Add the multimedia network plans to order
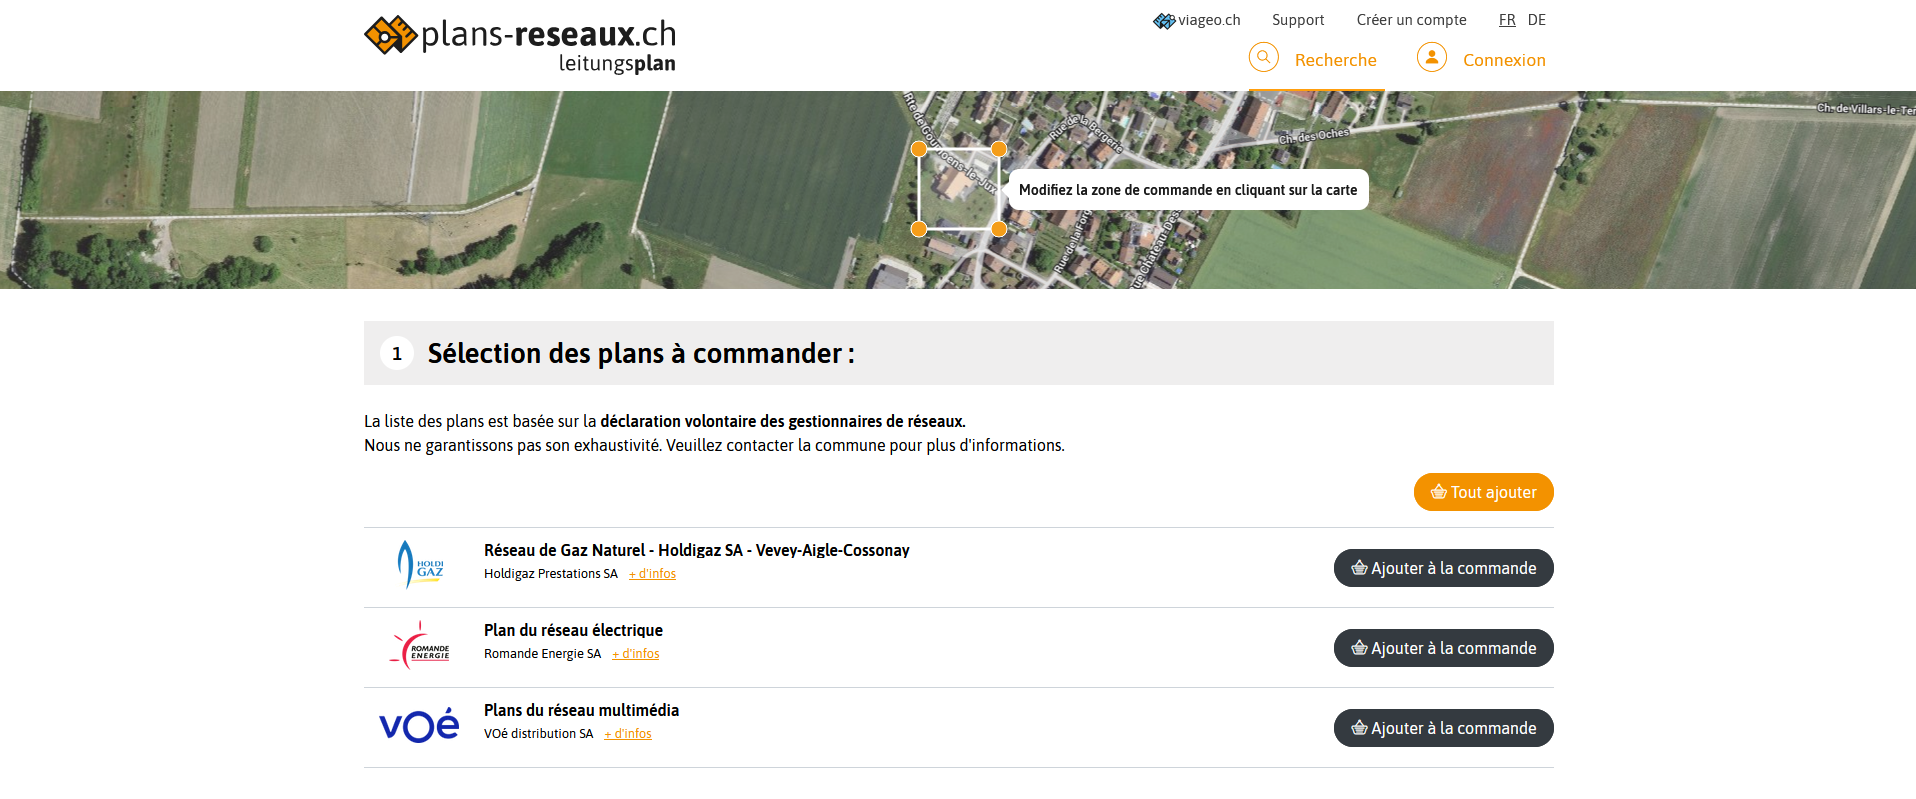 coord(1442,728)
